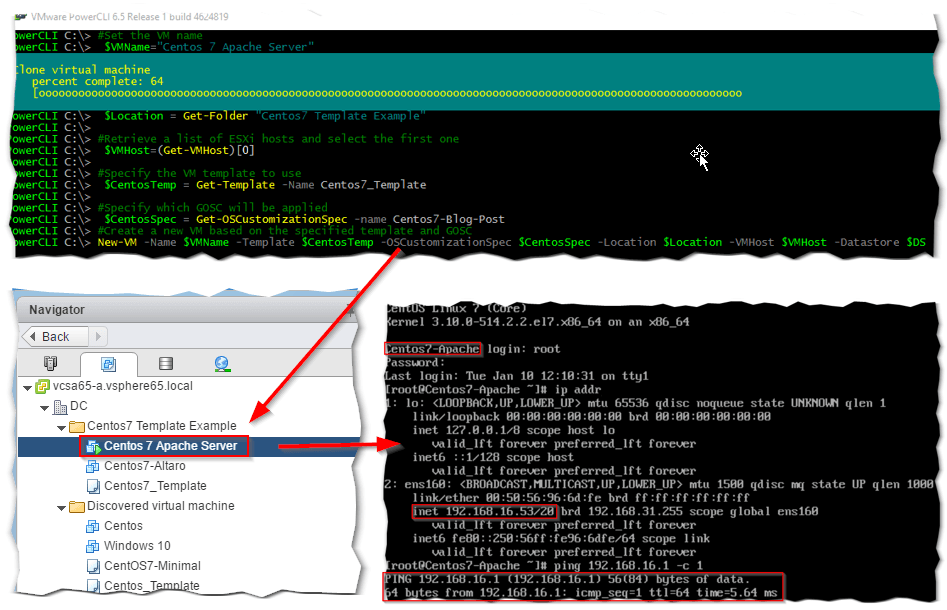Collapse the Discovered virtual machine folder
The image size is (947, 610).
pyautogui.click(x=62, y=508)
